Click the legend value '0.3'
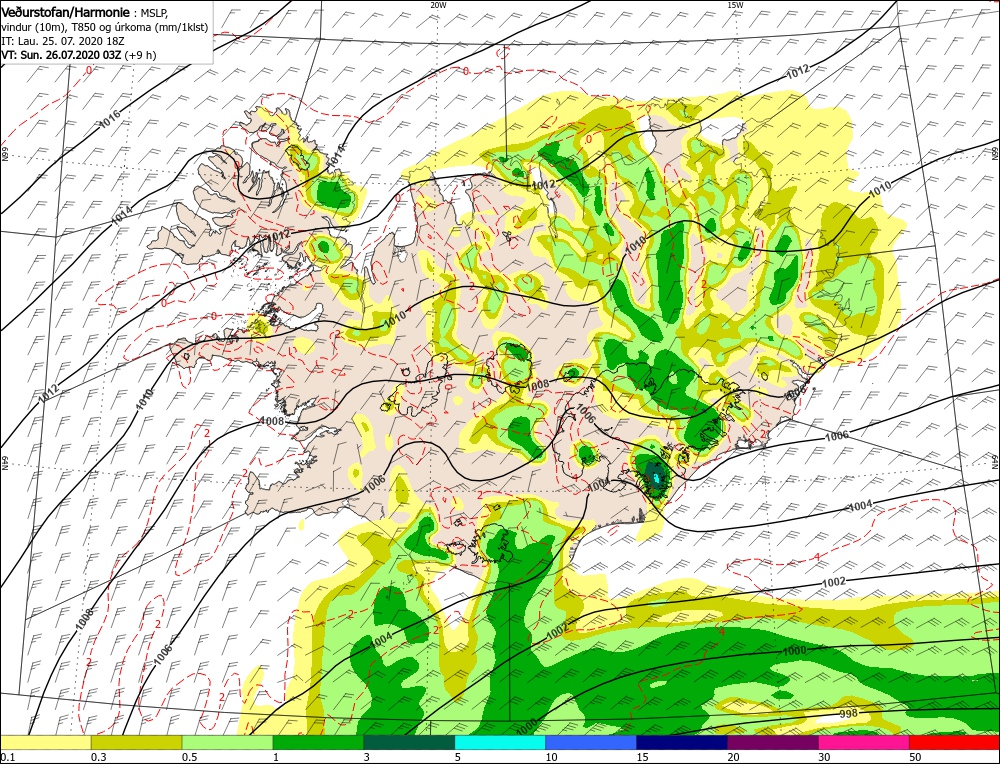The height and width of the screenshot is (764, 1000). [x=98, y=757]
